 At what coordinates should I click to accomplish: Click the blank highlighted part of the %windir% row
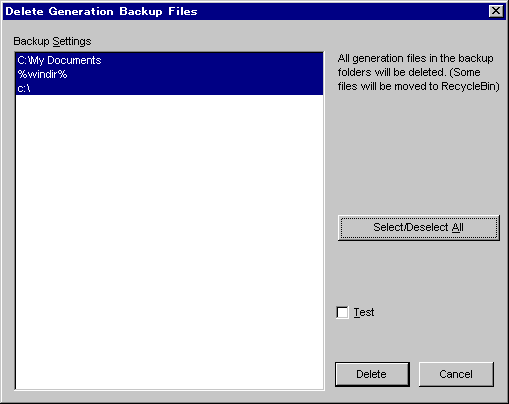[x=195, y=74]
